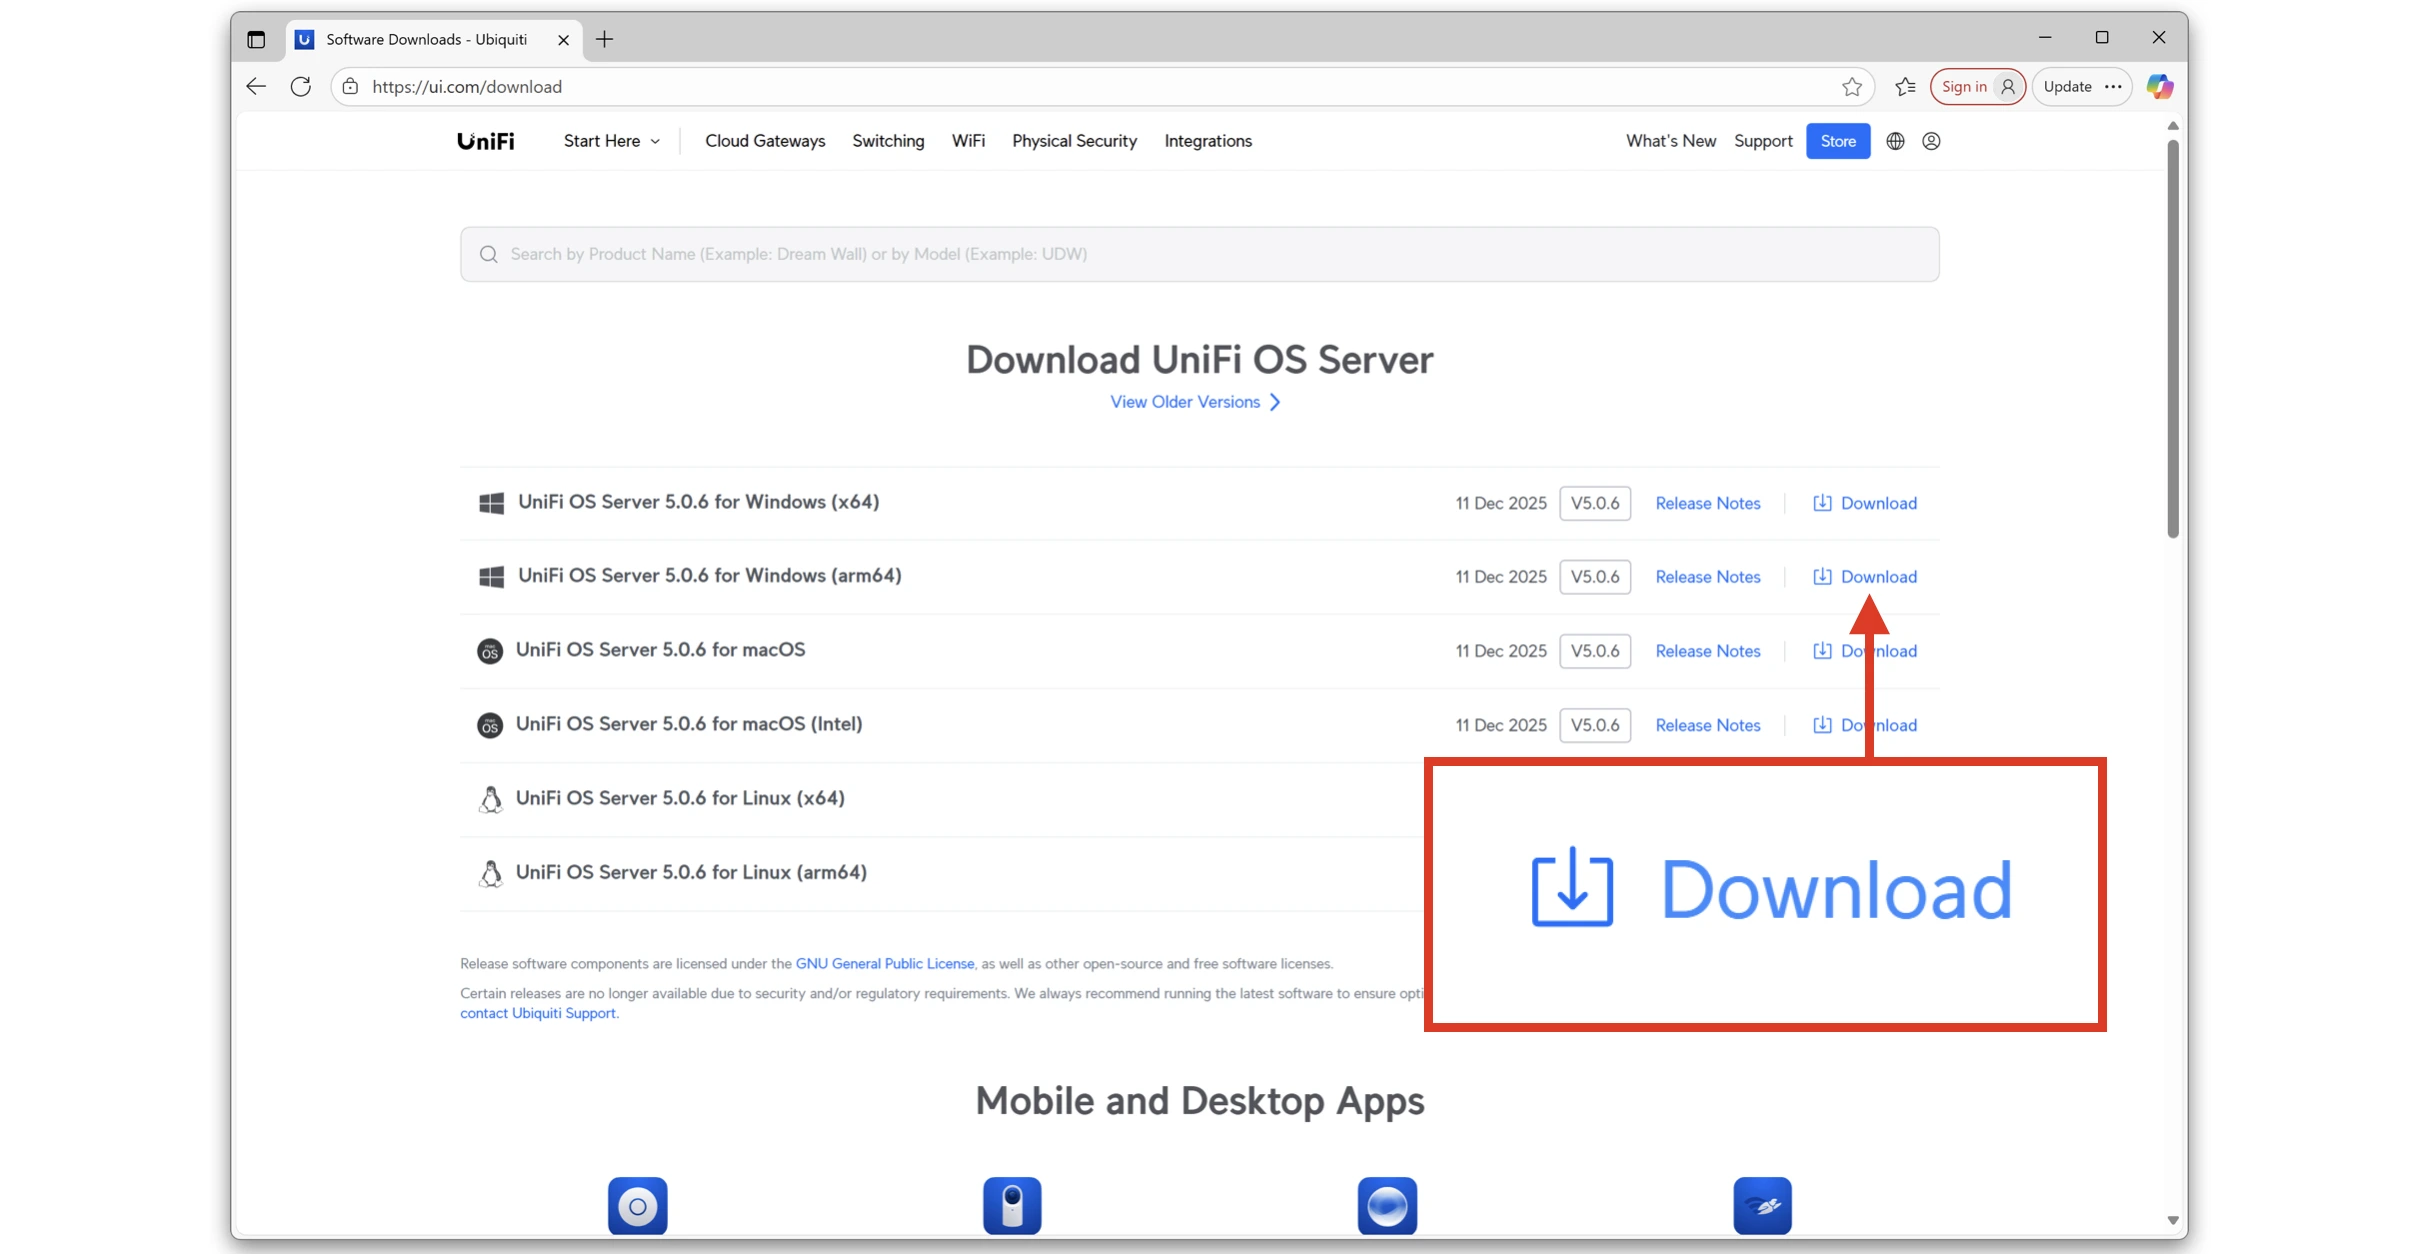Image resolution: width=2420 pixels, height=1254 pixels.
Task: Click V5.0.6 version badge for macOS row
Action: [x=1595, y=651]
